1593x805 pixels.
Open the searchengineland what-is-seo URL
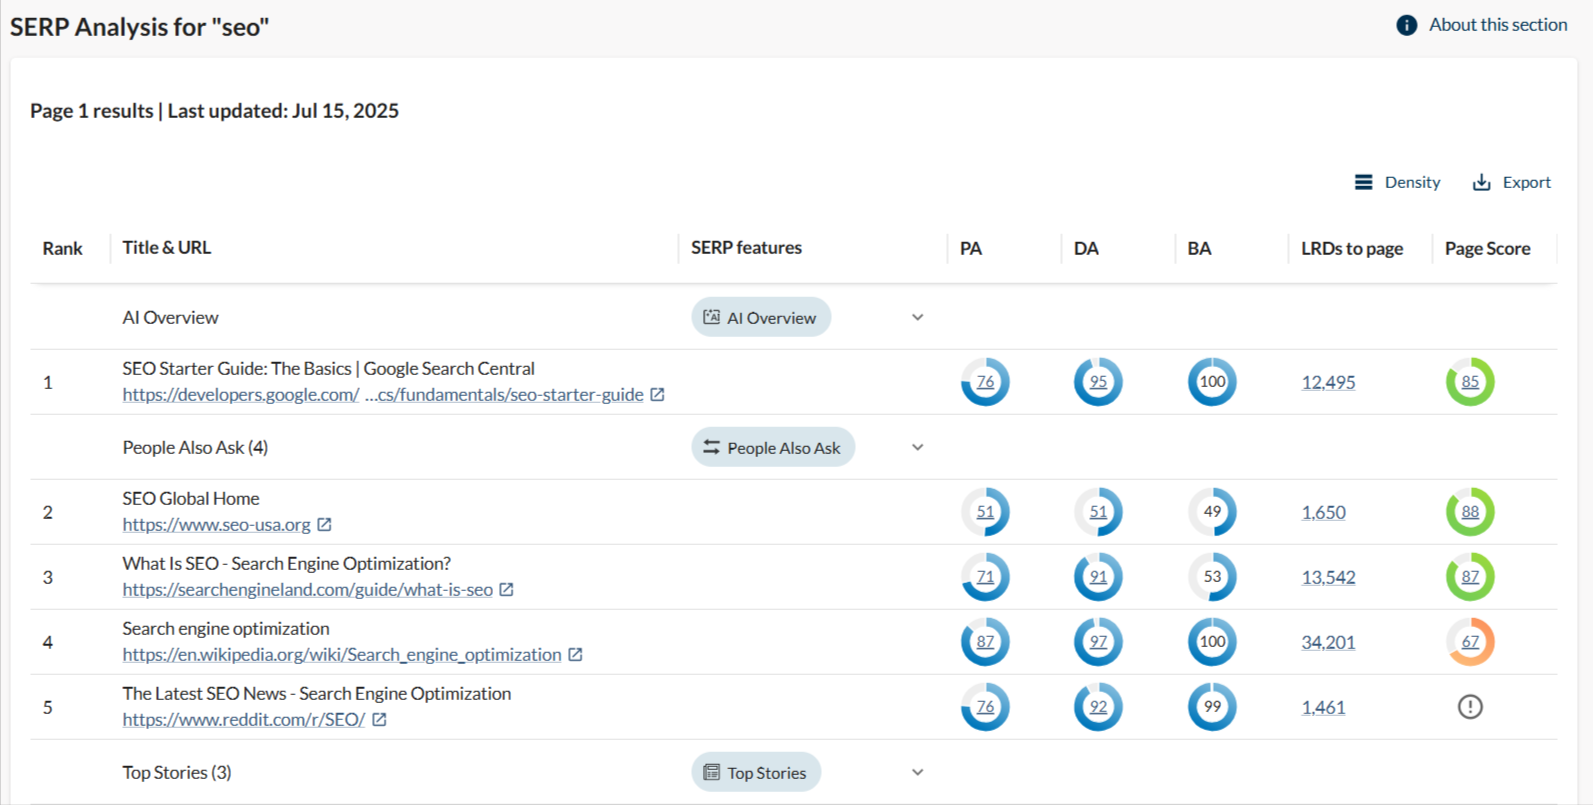[307, 589]
